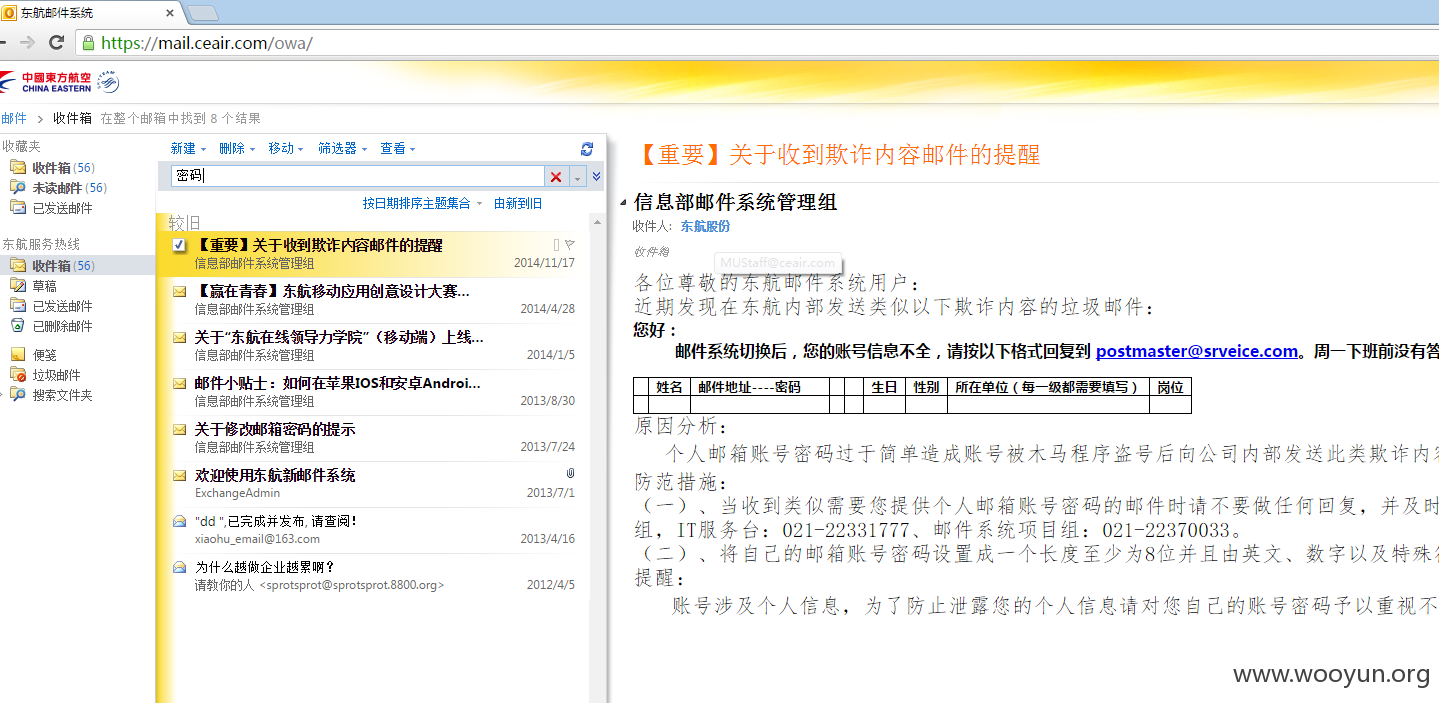
Task: Expand the advanced search double chevron
Action: click(597, 177)
